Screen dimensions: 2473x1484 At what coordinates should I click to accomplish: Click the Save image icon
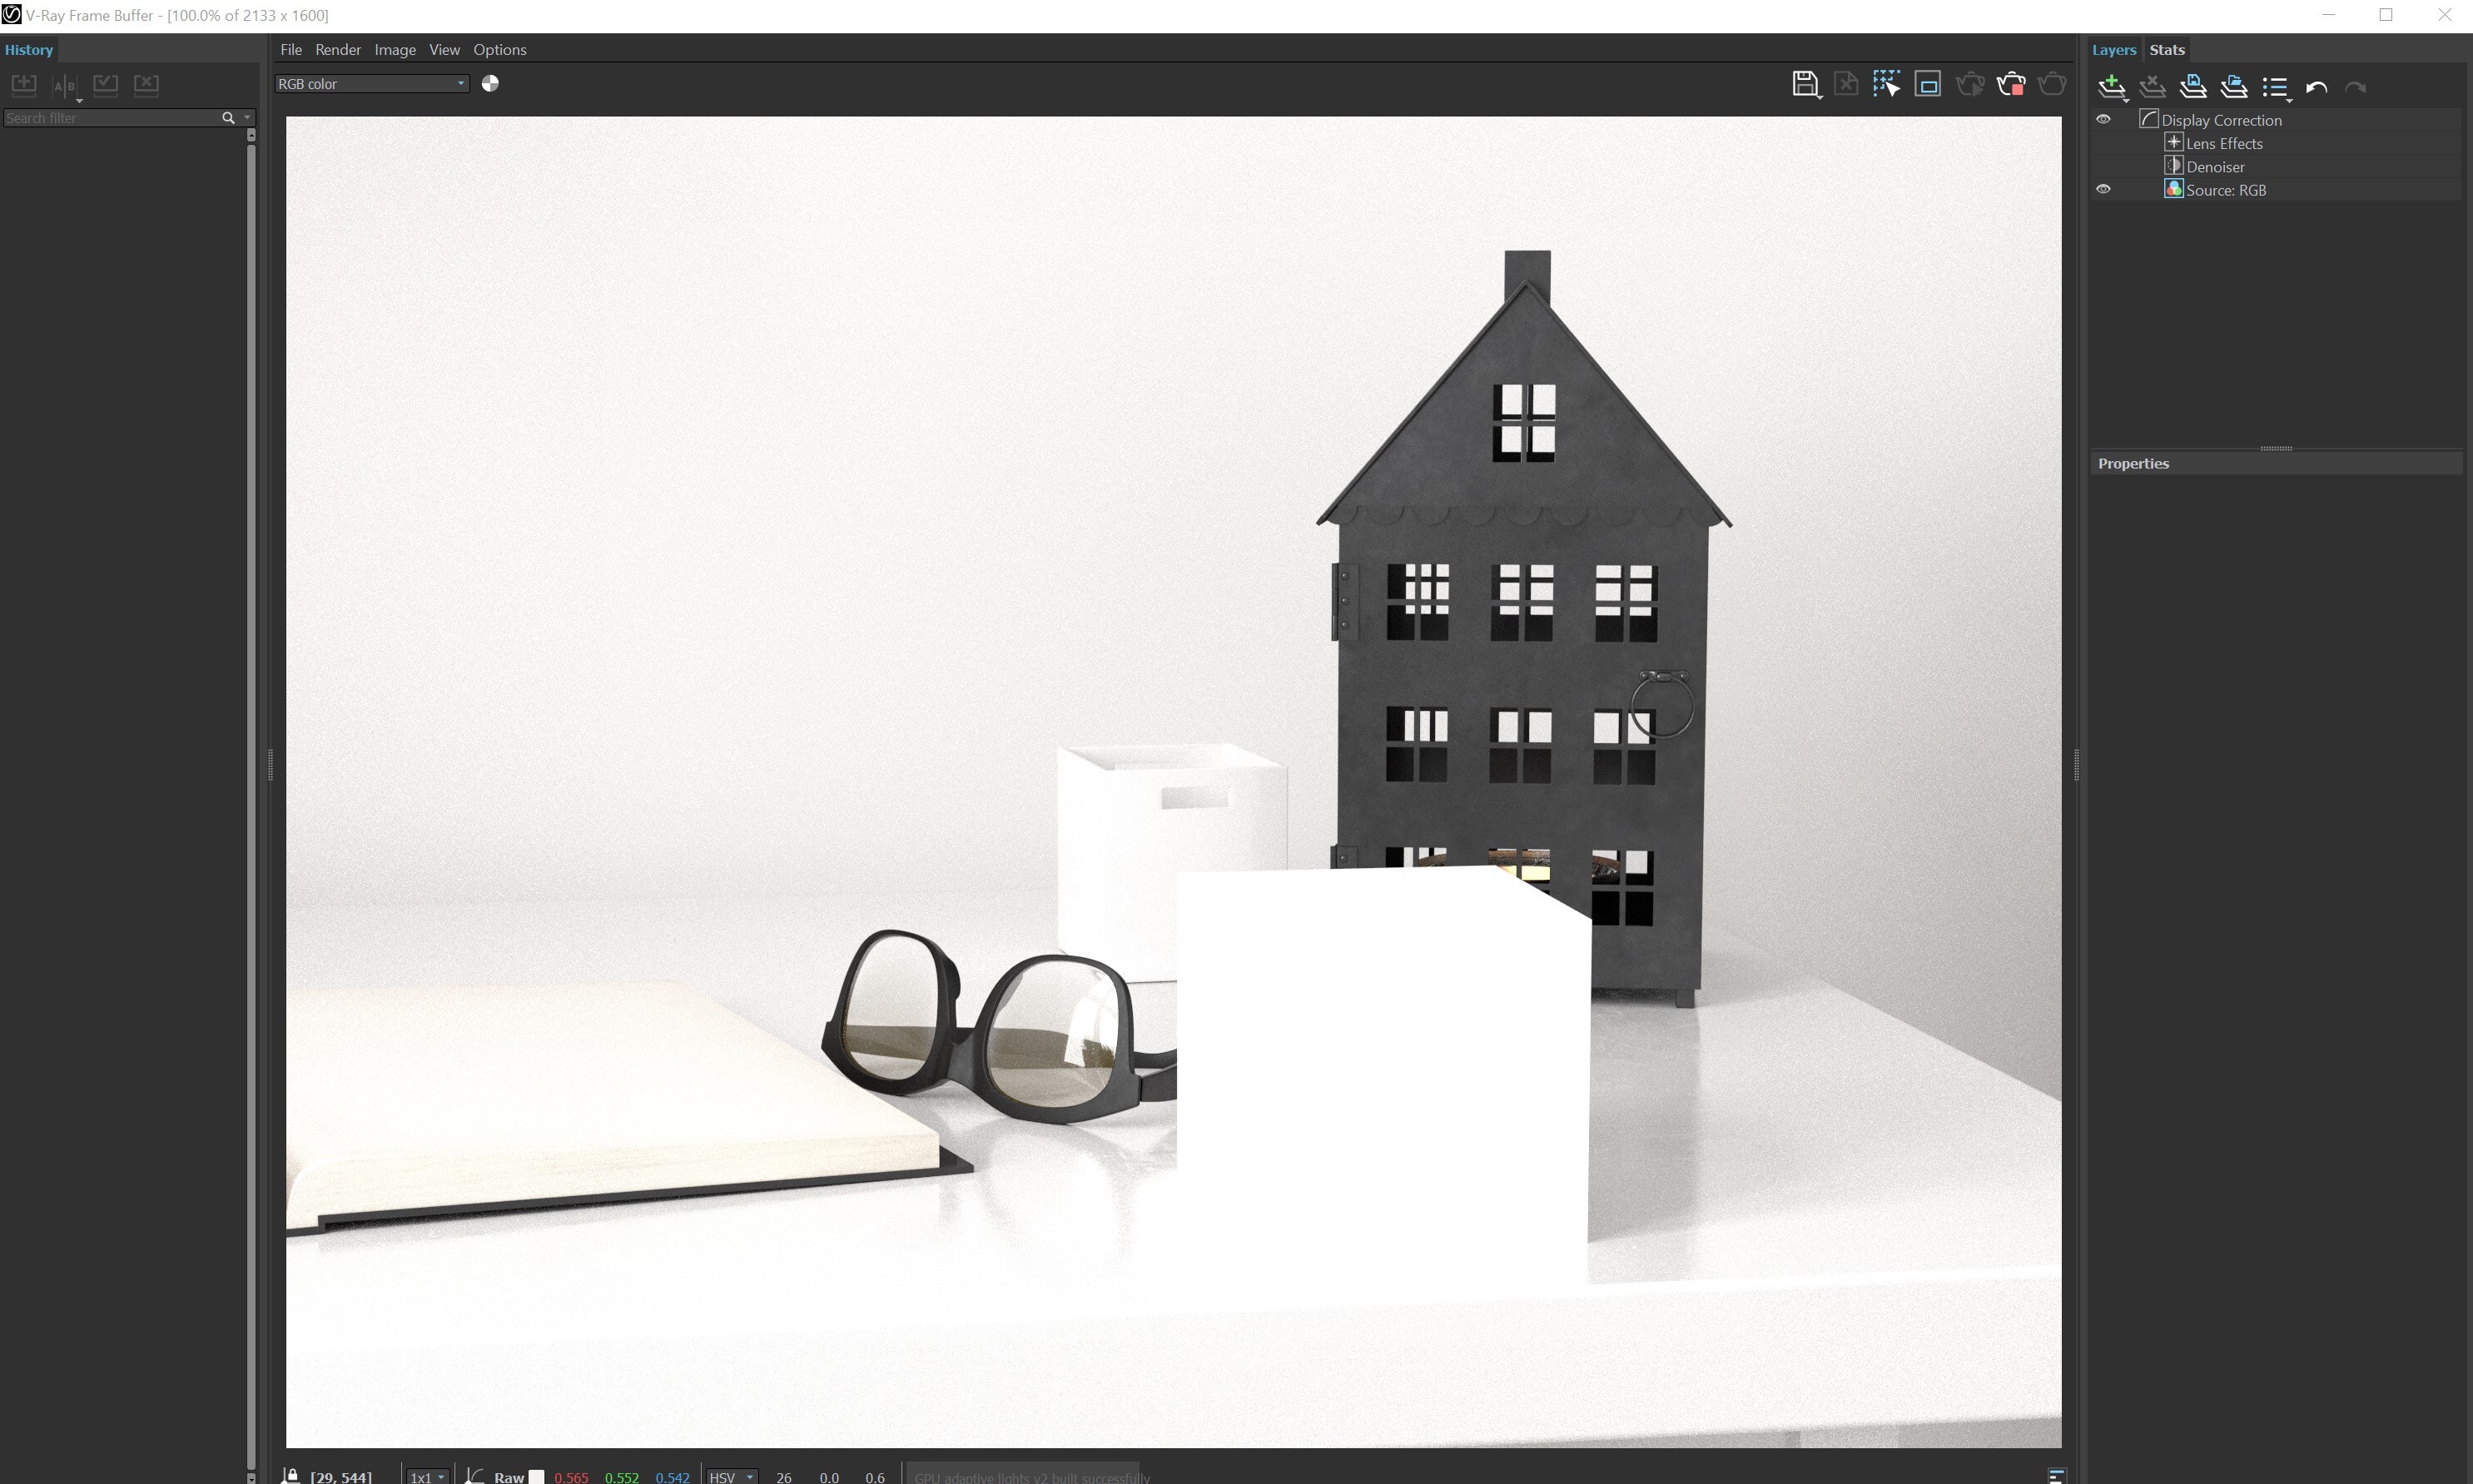coord(1805,84)
